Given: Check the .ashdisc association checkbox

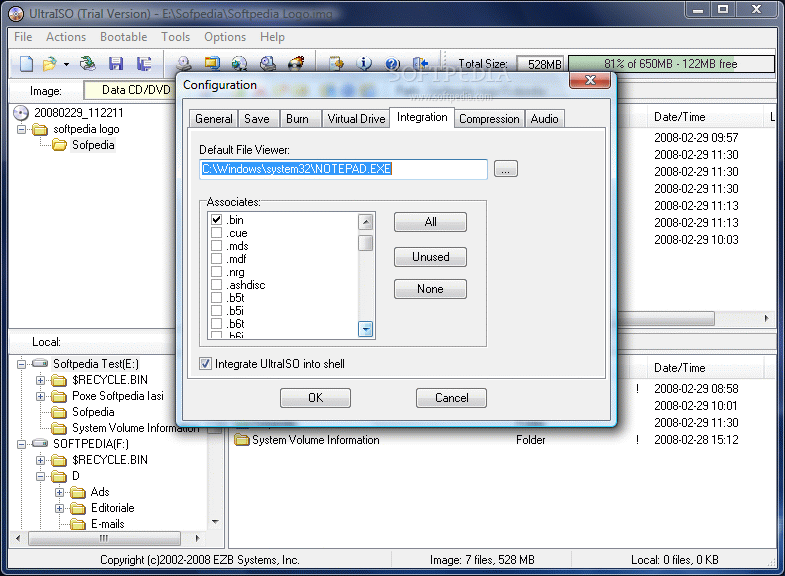Looking at the screenshot, I should [x=216, y=285].
